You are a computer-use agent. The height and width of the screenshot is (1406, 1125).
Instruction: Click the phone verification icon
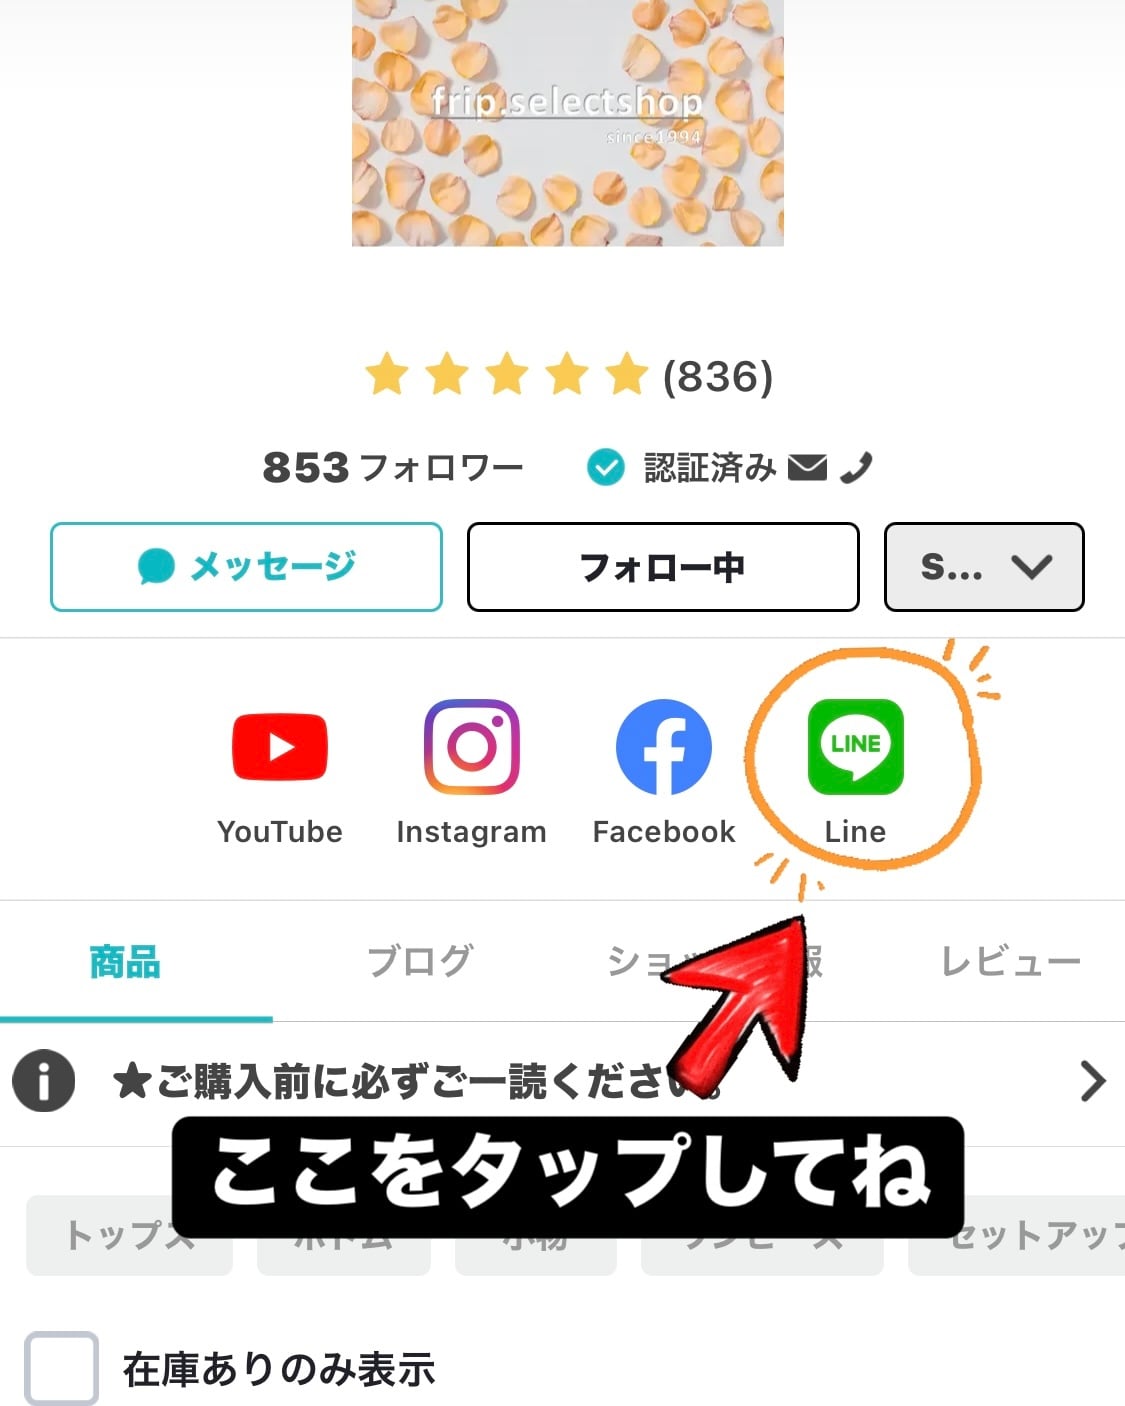[856, 467]
